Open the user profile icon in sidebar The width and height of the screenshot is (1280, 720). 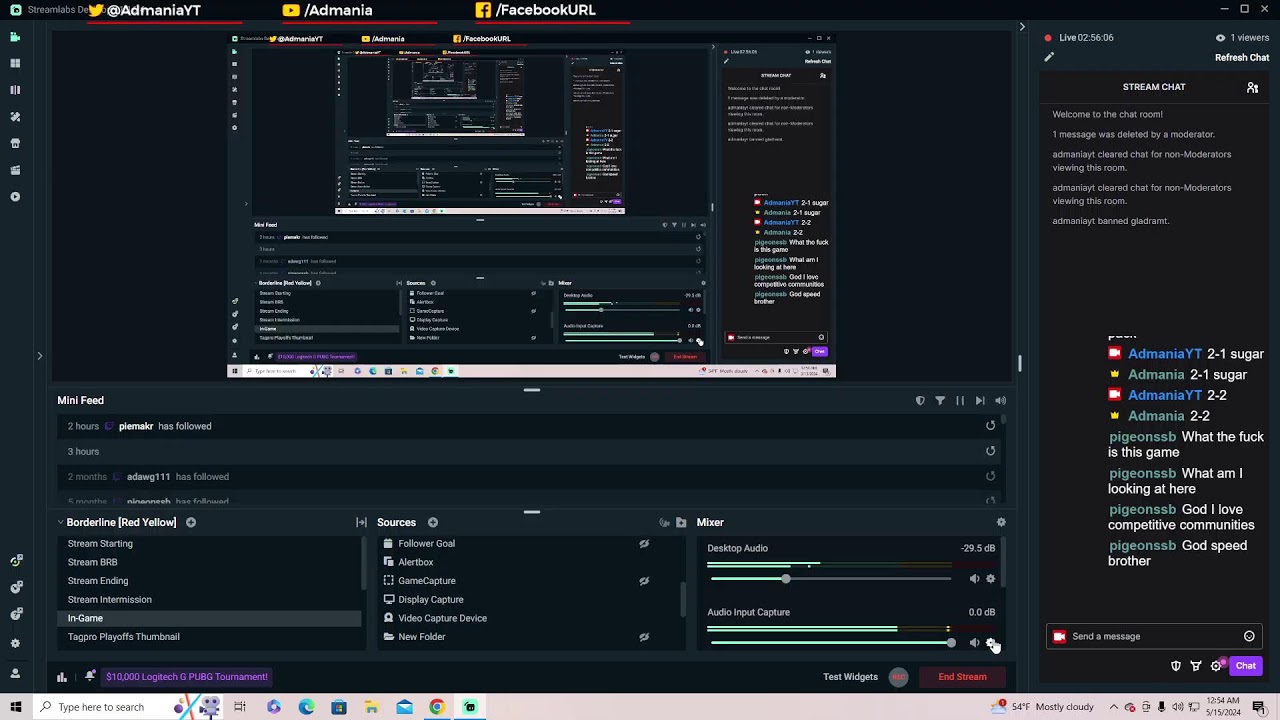[x=15, y=674]
